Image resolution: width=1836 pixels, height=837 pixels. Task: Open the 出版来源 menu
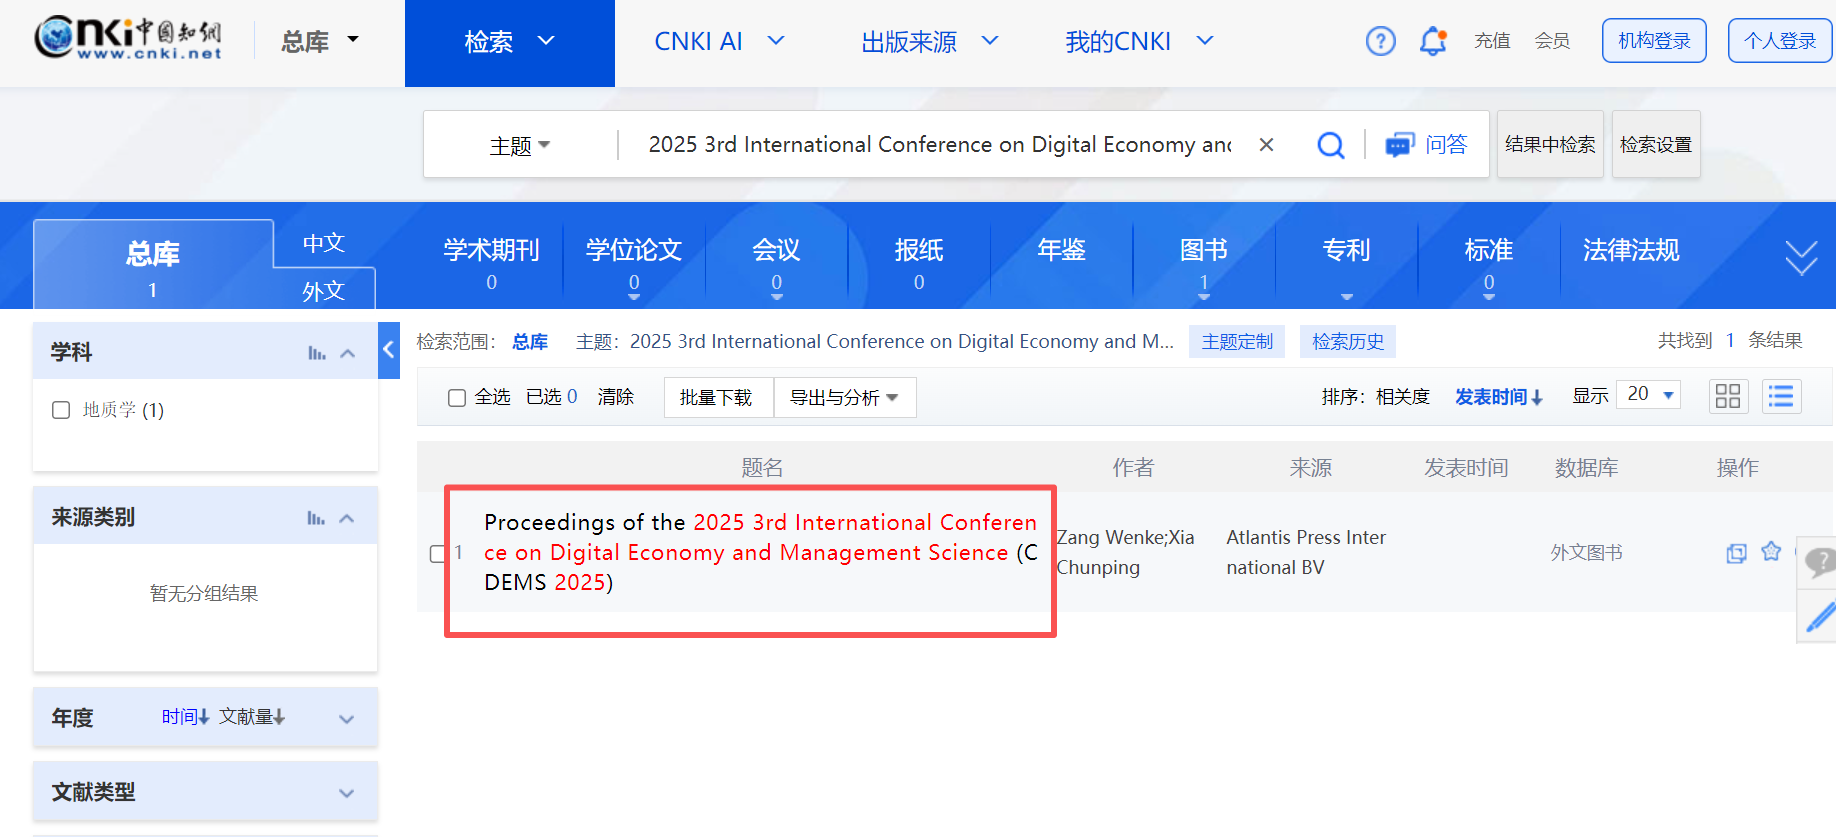[930, 42]
